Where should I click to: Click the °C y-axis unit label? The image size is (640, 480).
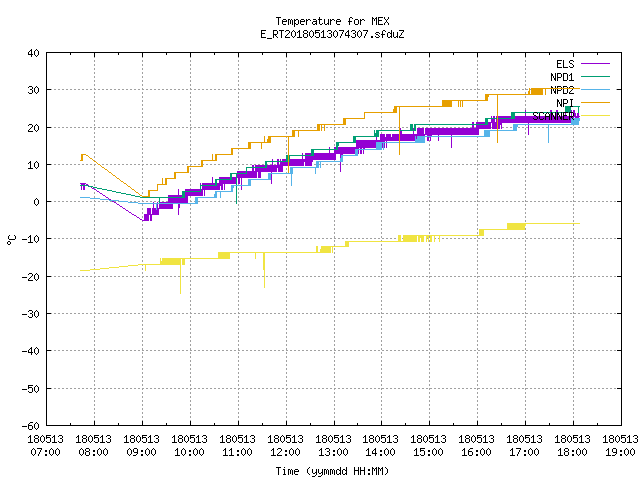11,240
